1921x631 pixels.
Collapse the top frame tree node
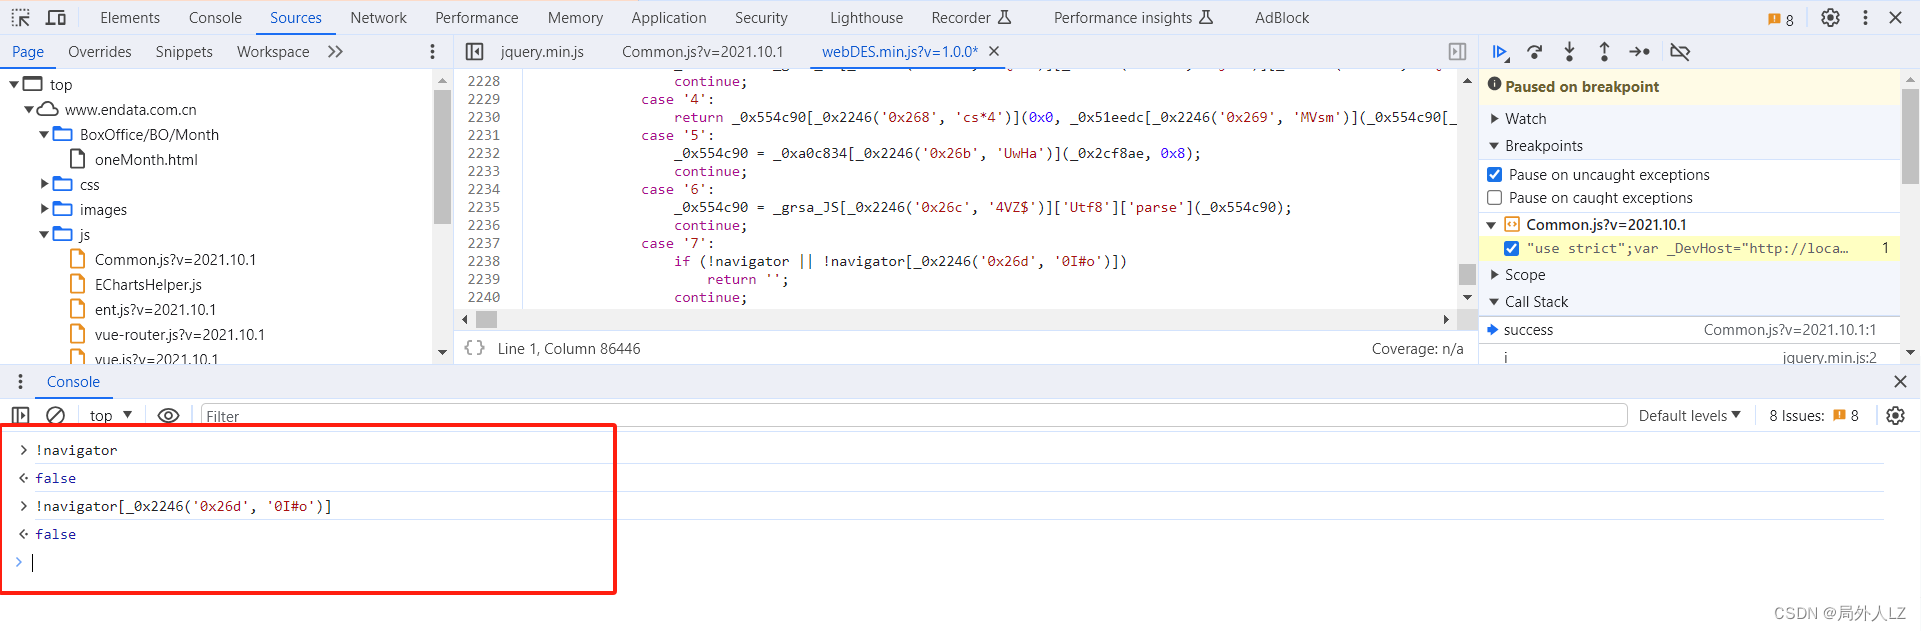coord(14,84)
